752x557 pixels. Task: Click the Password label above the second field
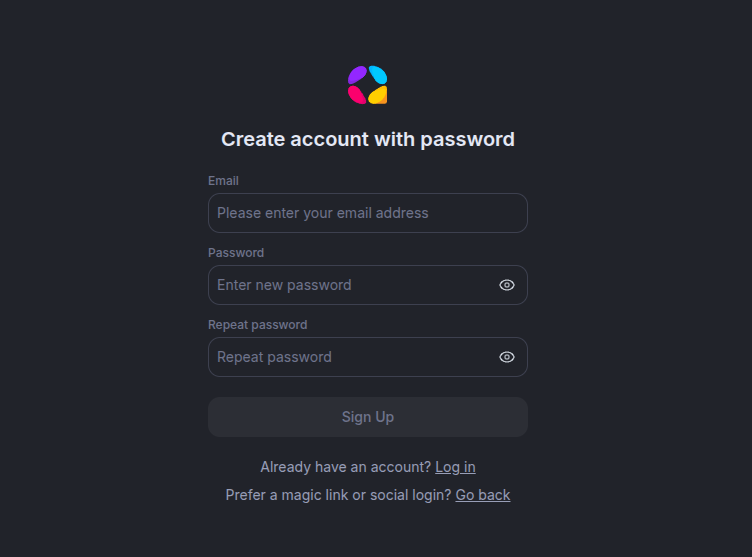[236, 253]
